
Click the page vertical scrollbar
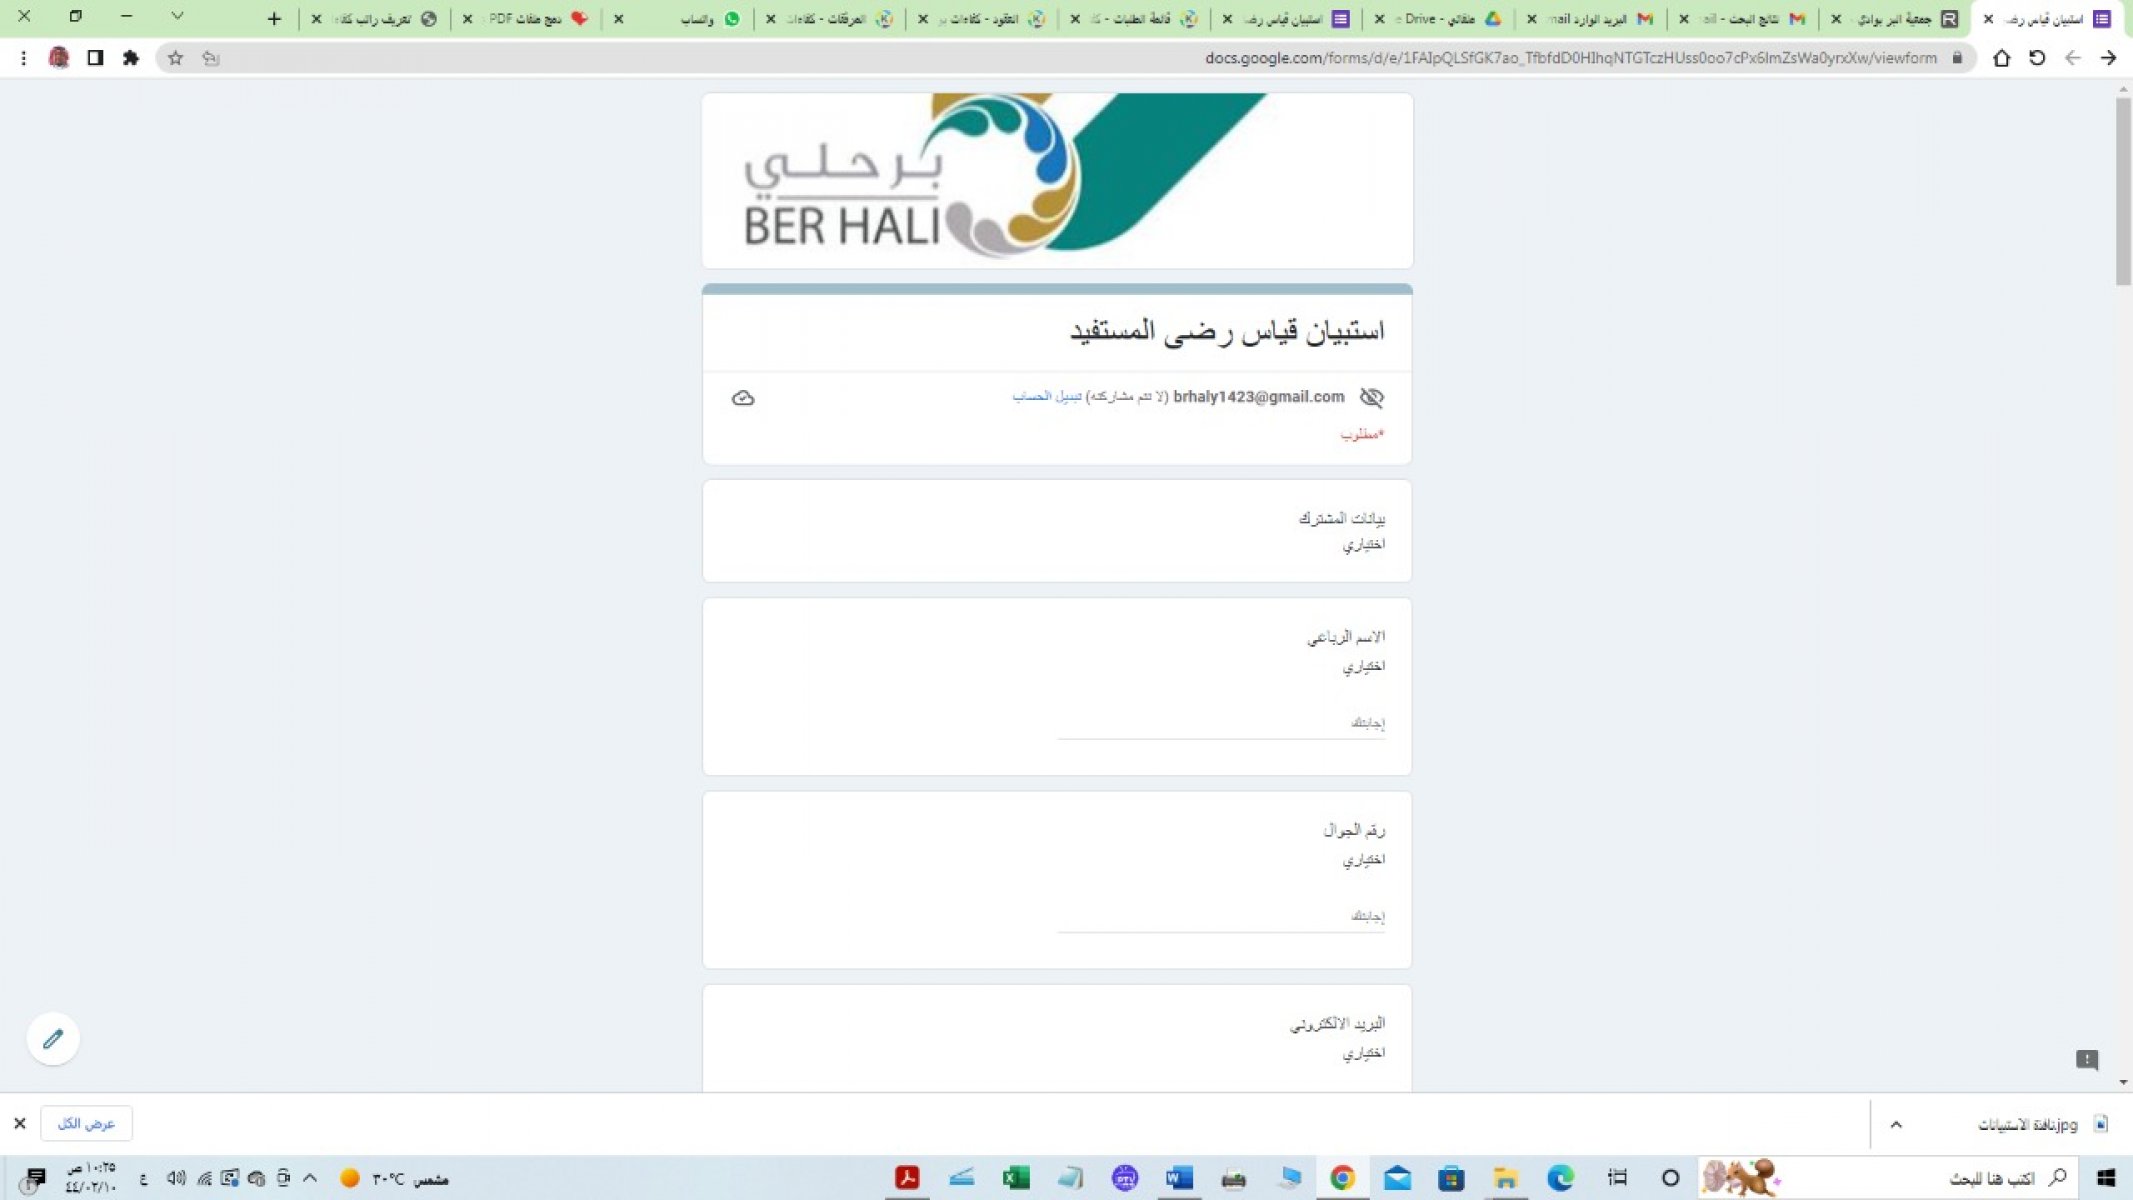point(2123,190)
